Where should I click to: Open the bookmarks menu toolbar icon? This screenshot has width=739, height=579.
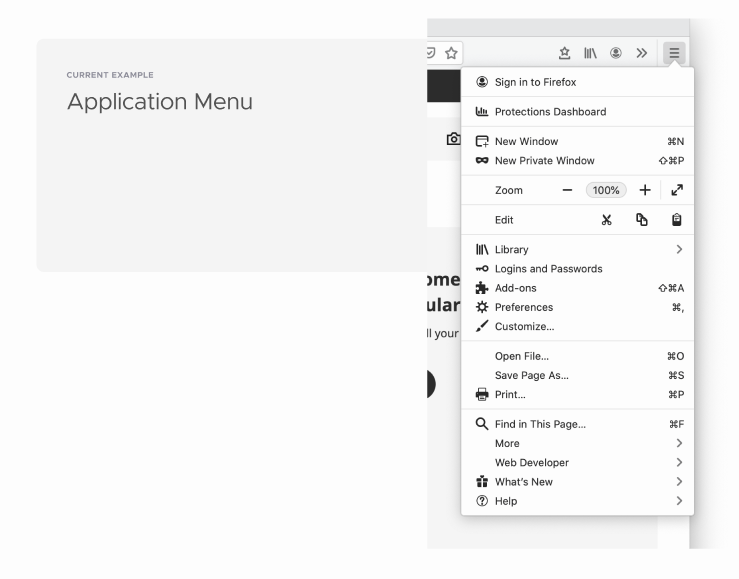point(564,54)
